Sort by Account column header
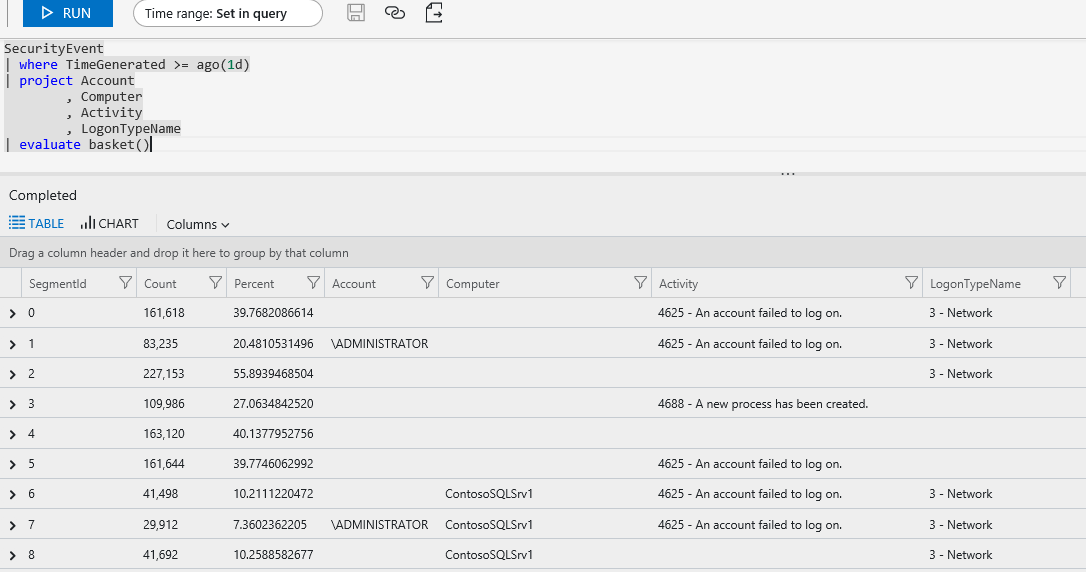Viewport: 1086px width, 572px height. [353, 284]
